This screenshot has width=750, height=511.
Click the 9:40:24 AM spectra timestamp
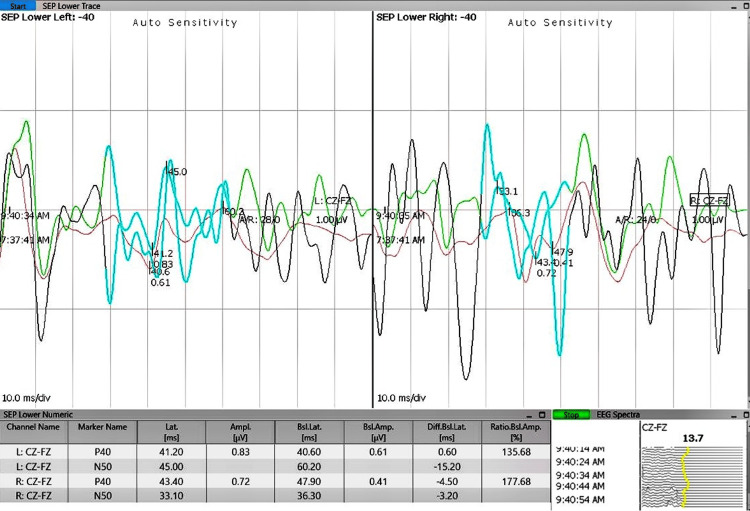click(580, 462)
